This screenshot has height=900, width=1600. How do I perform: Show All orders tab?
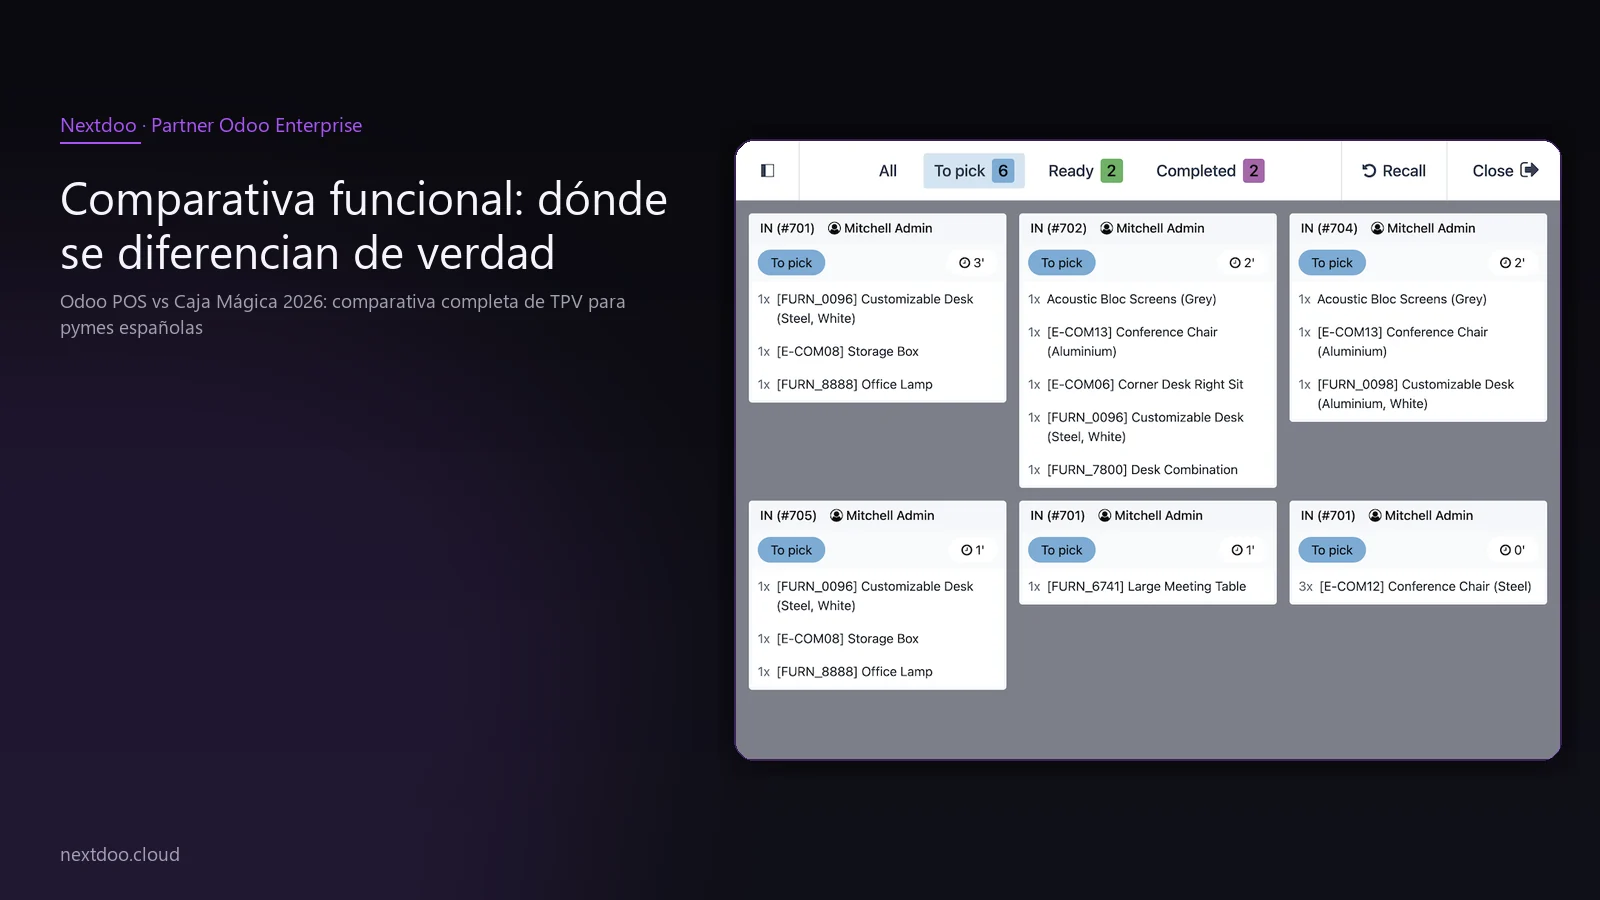coord(888,171)
